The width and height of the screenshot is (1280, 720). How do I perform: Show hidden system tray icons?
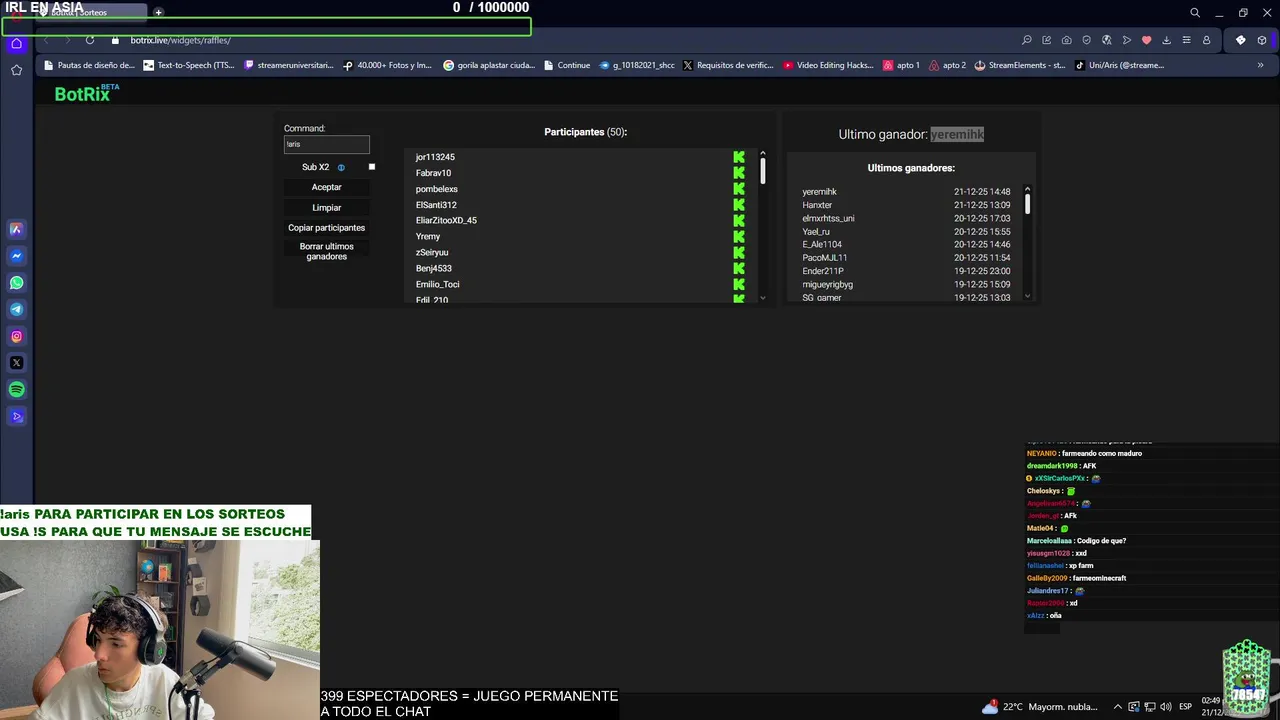click(1118, 706)
